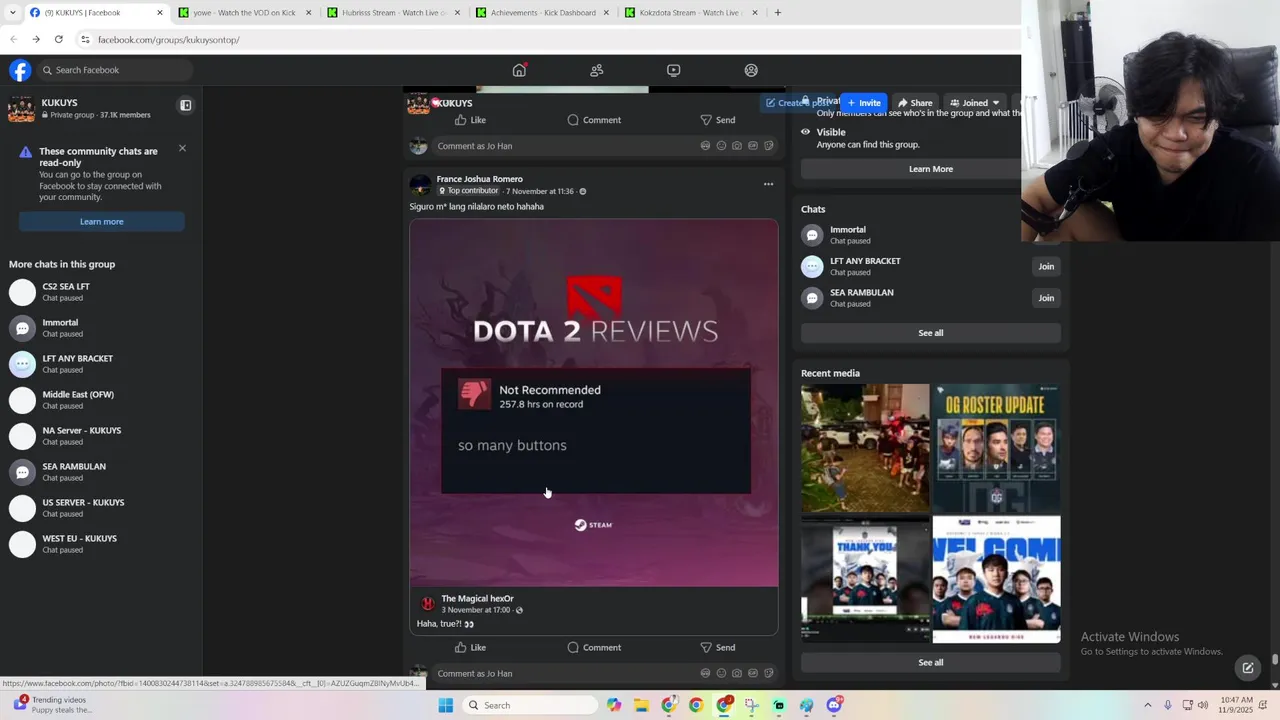The height and width of the screenshot is (720, 1280).
Task: Open the Video icon in Facebook navigation
Action: coord(673,70)
